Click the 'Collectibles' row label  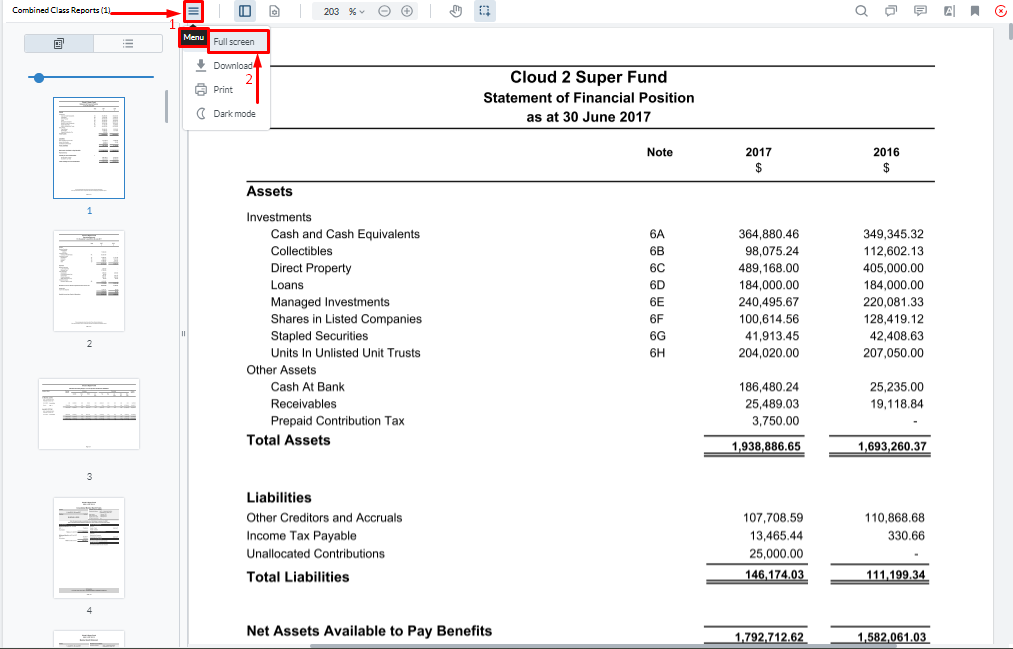301,251
